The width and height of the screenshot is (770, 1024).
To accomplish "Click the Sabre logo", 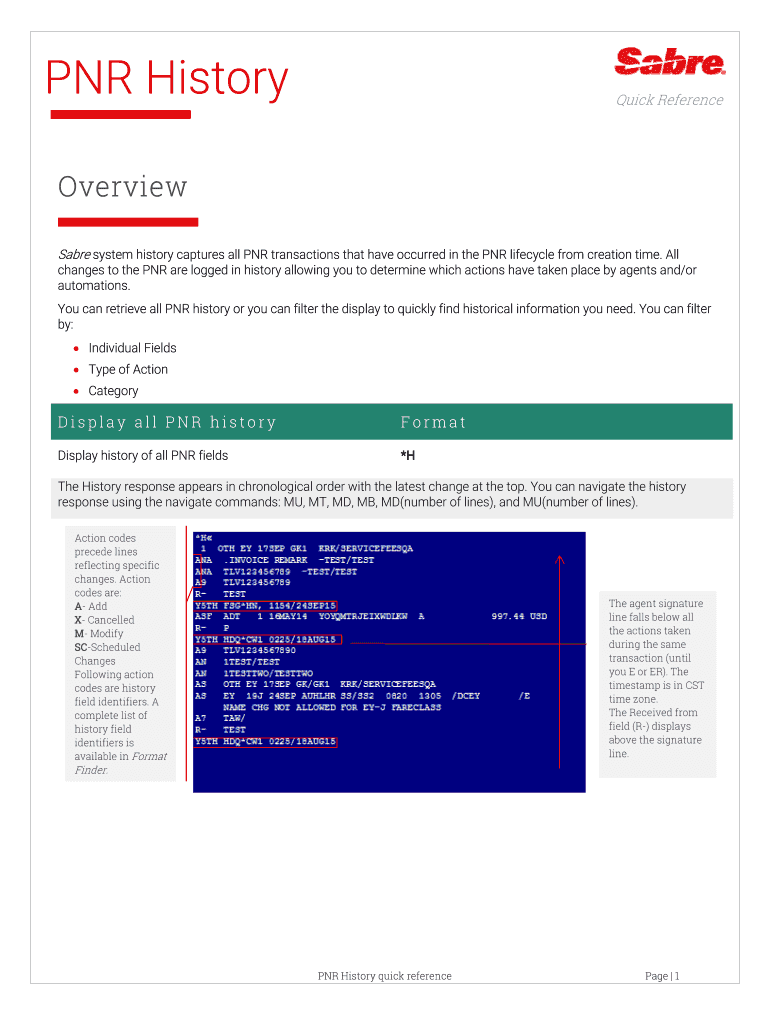I will click(669, 64).
